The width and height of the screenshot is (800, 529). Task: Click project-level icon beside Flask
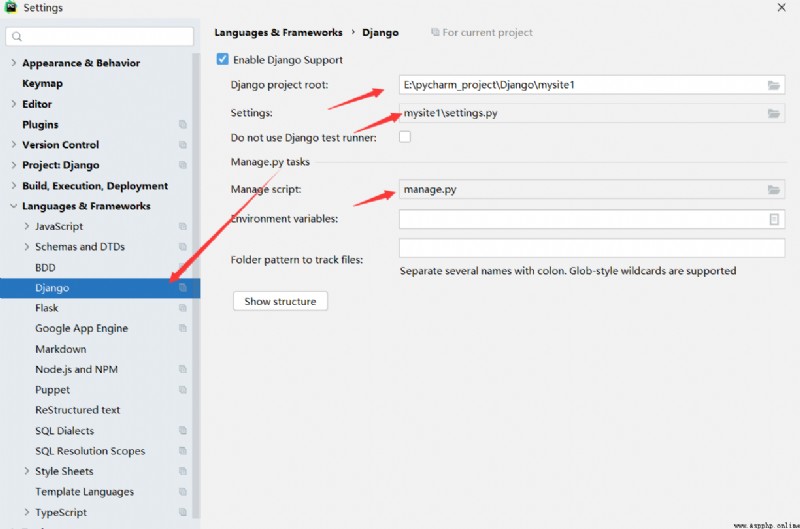click(183, 308)
